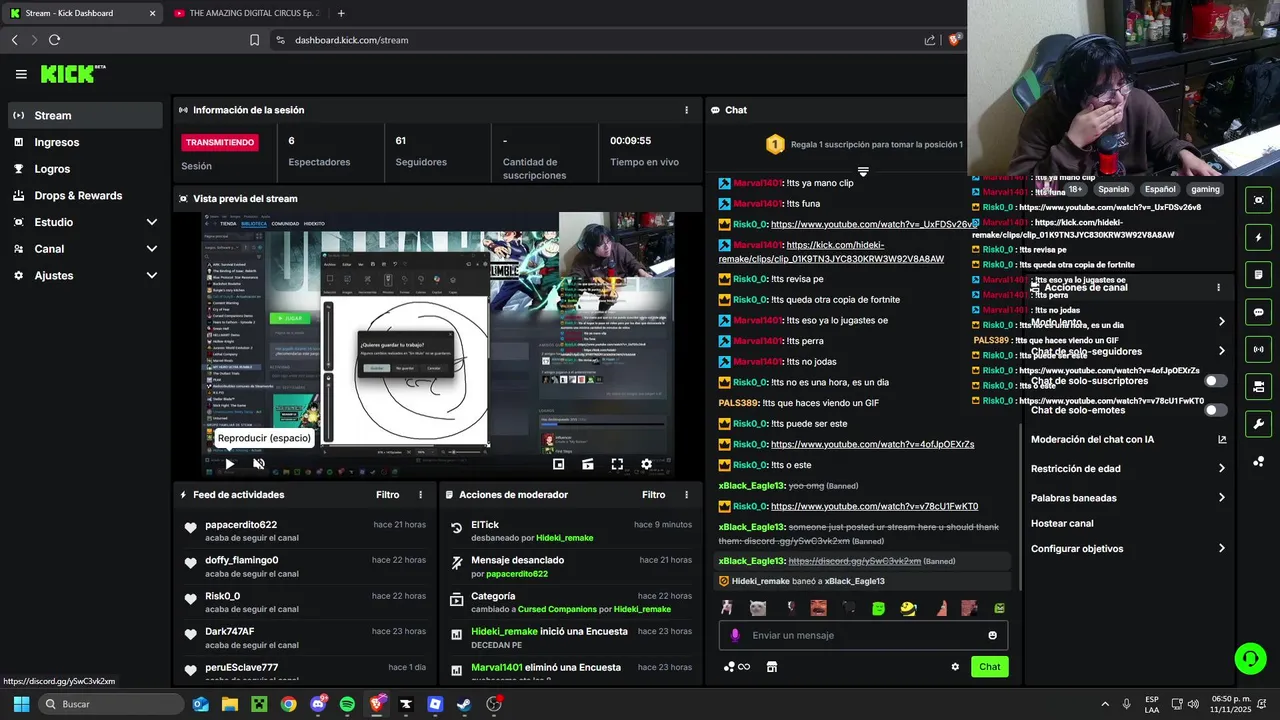Open Hideki_remake link in the ElTick unban entry
The width and height of the screenshot is (1280, 720).
pyautogui.click(x=564, y=538)
